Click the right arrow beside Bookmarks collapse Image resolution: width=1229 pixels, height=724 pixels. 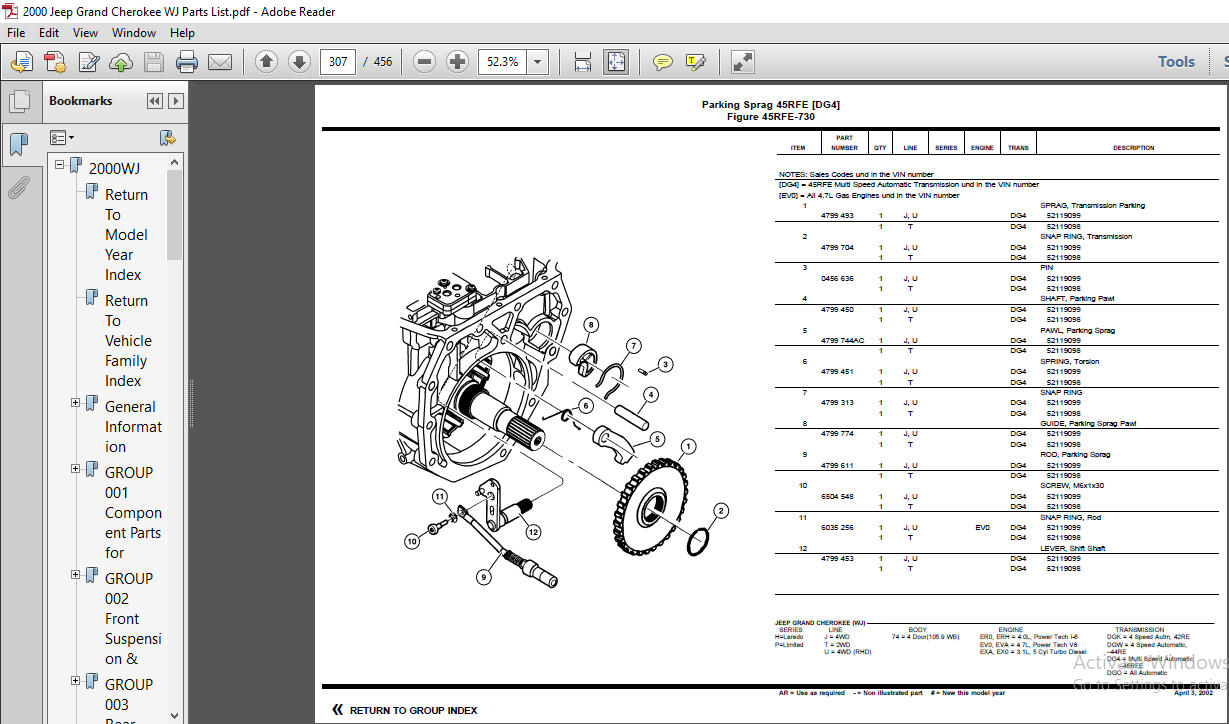coord(176,101)
